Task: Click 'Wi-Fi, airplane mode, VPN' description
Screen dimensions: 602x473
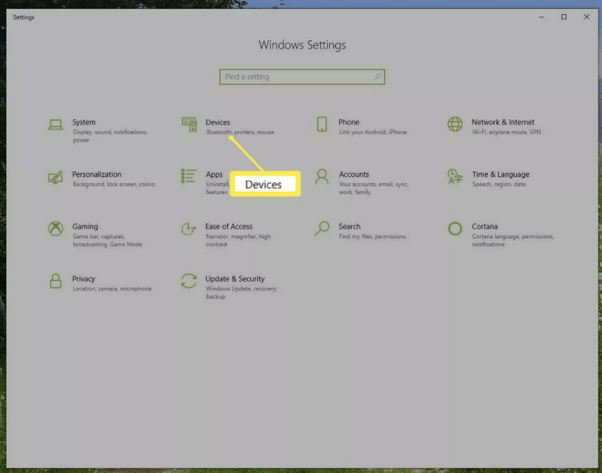Action: click(506, 132)
